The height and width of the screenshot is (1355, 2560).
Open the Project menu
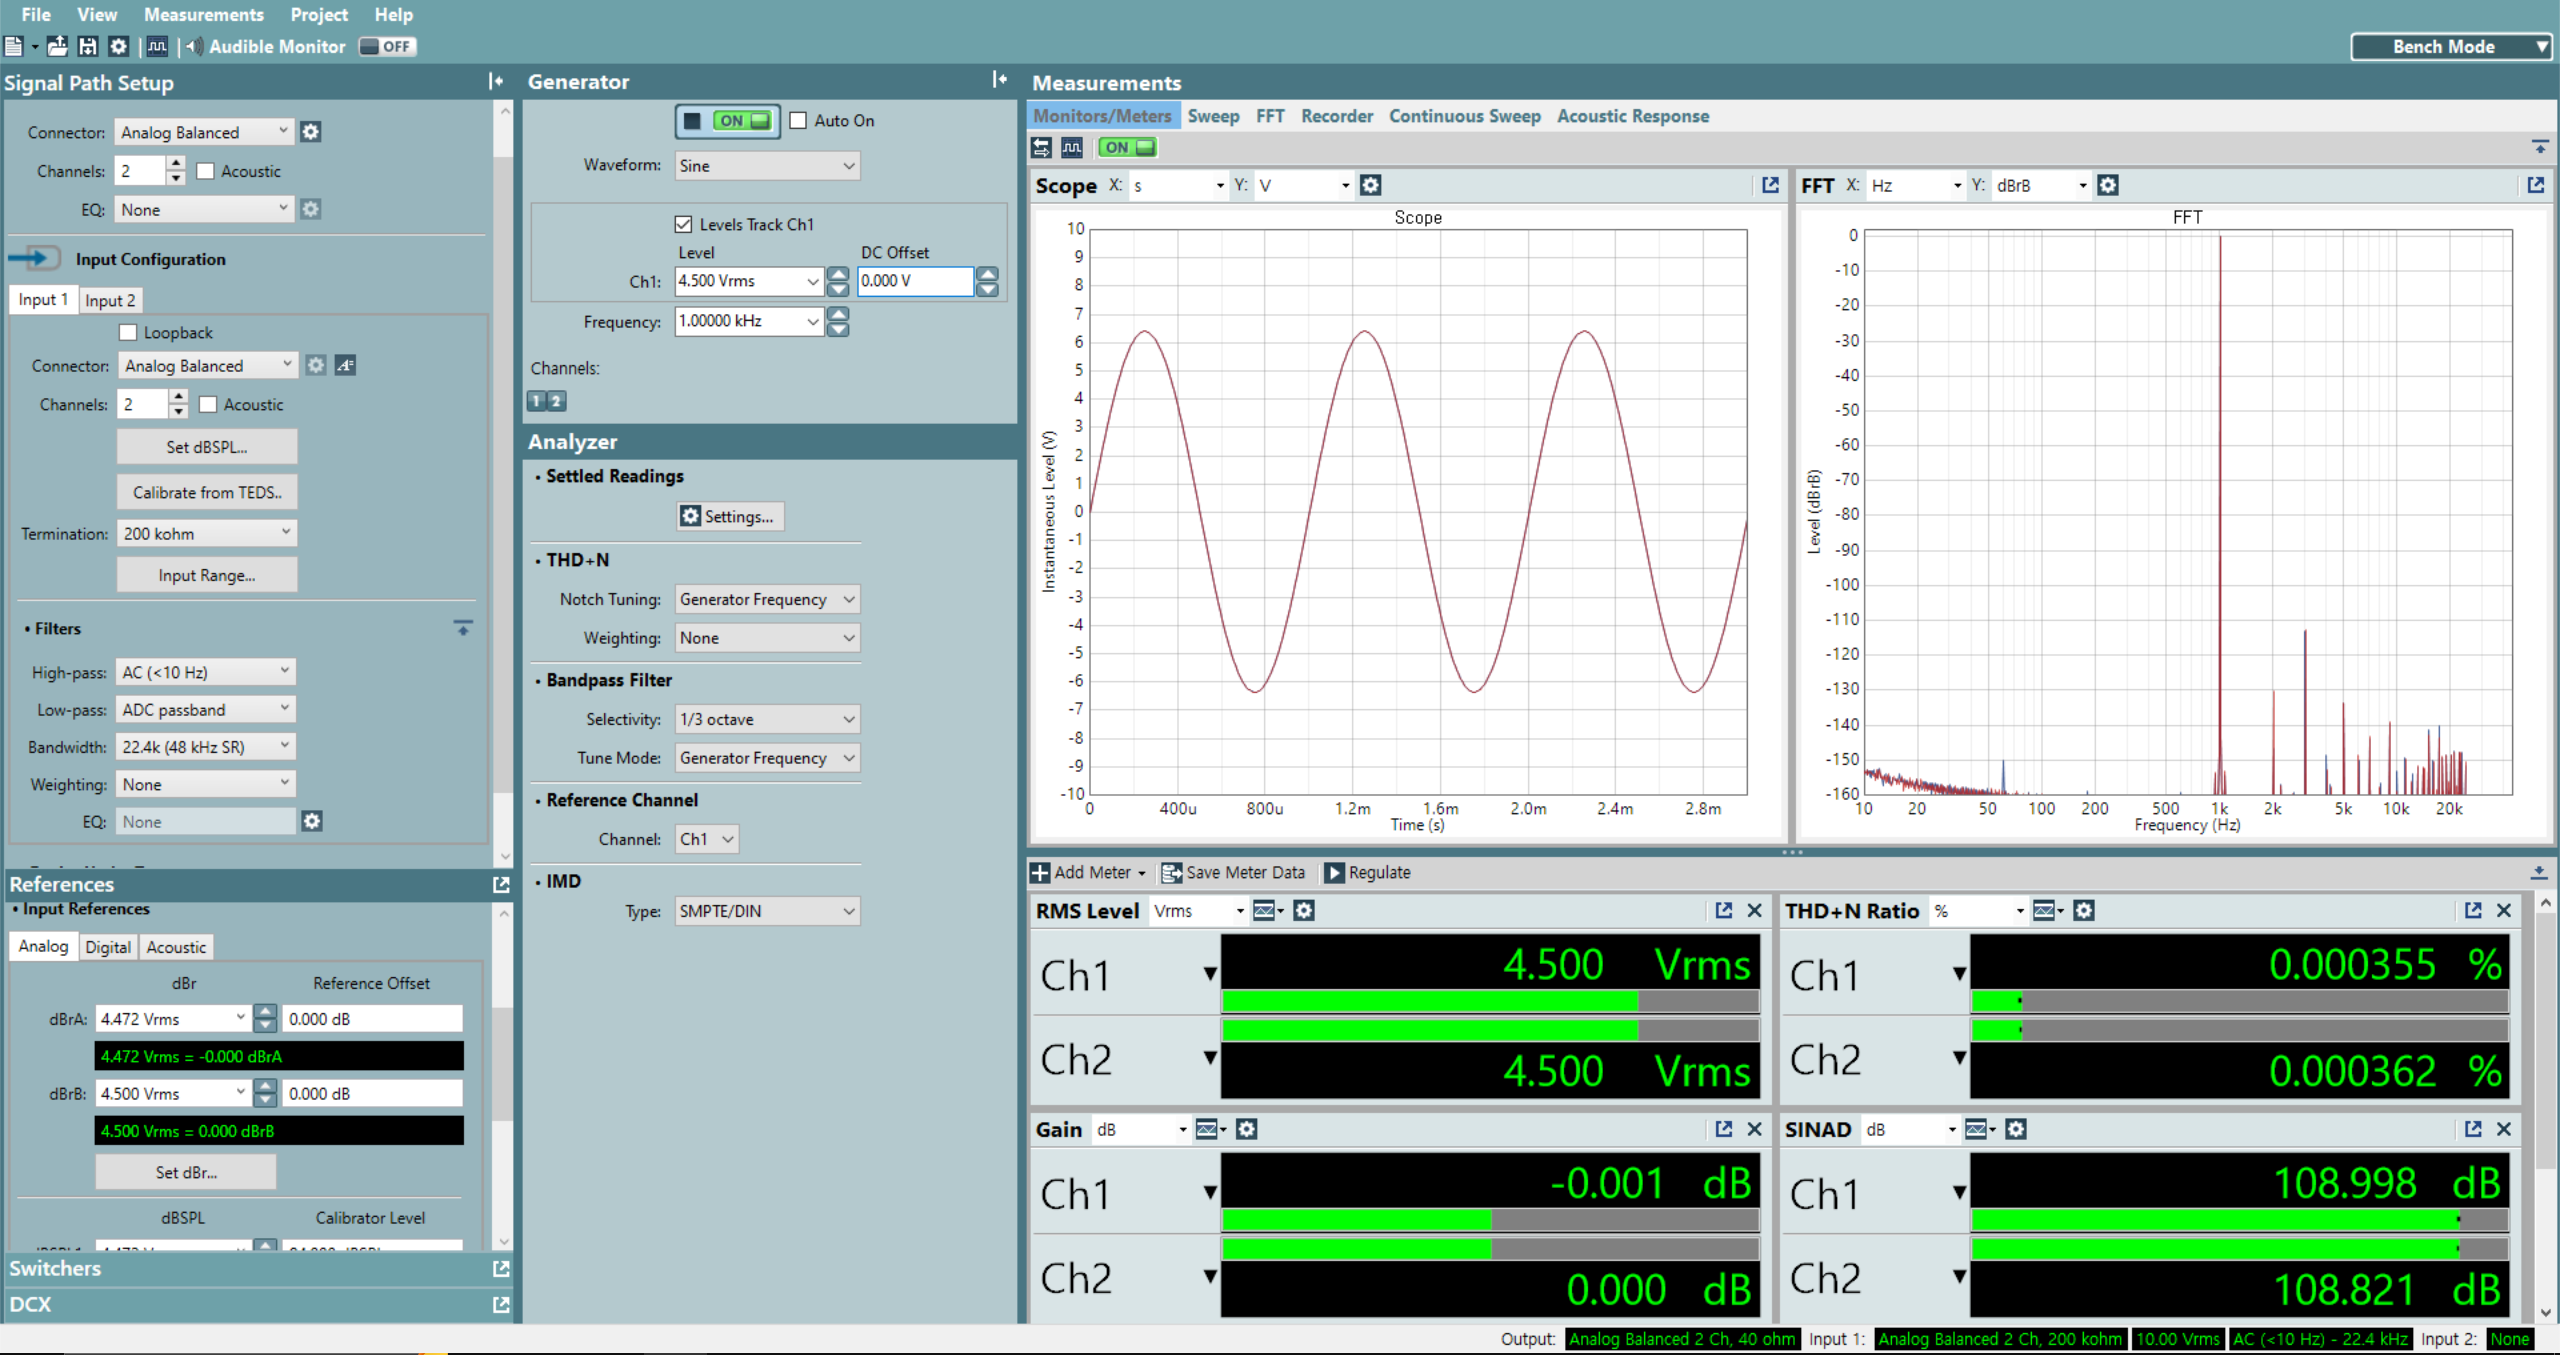click(x=319, y=14)
